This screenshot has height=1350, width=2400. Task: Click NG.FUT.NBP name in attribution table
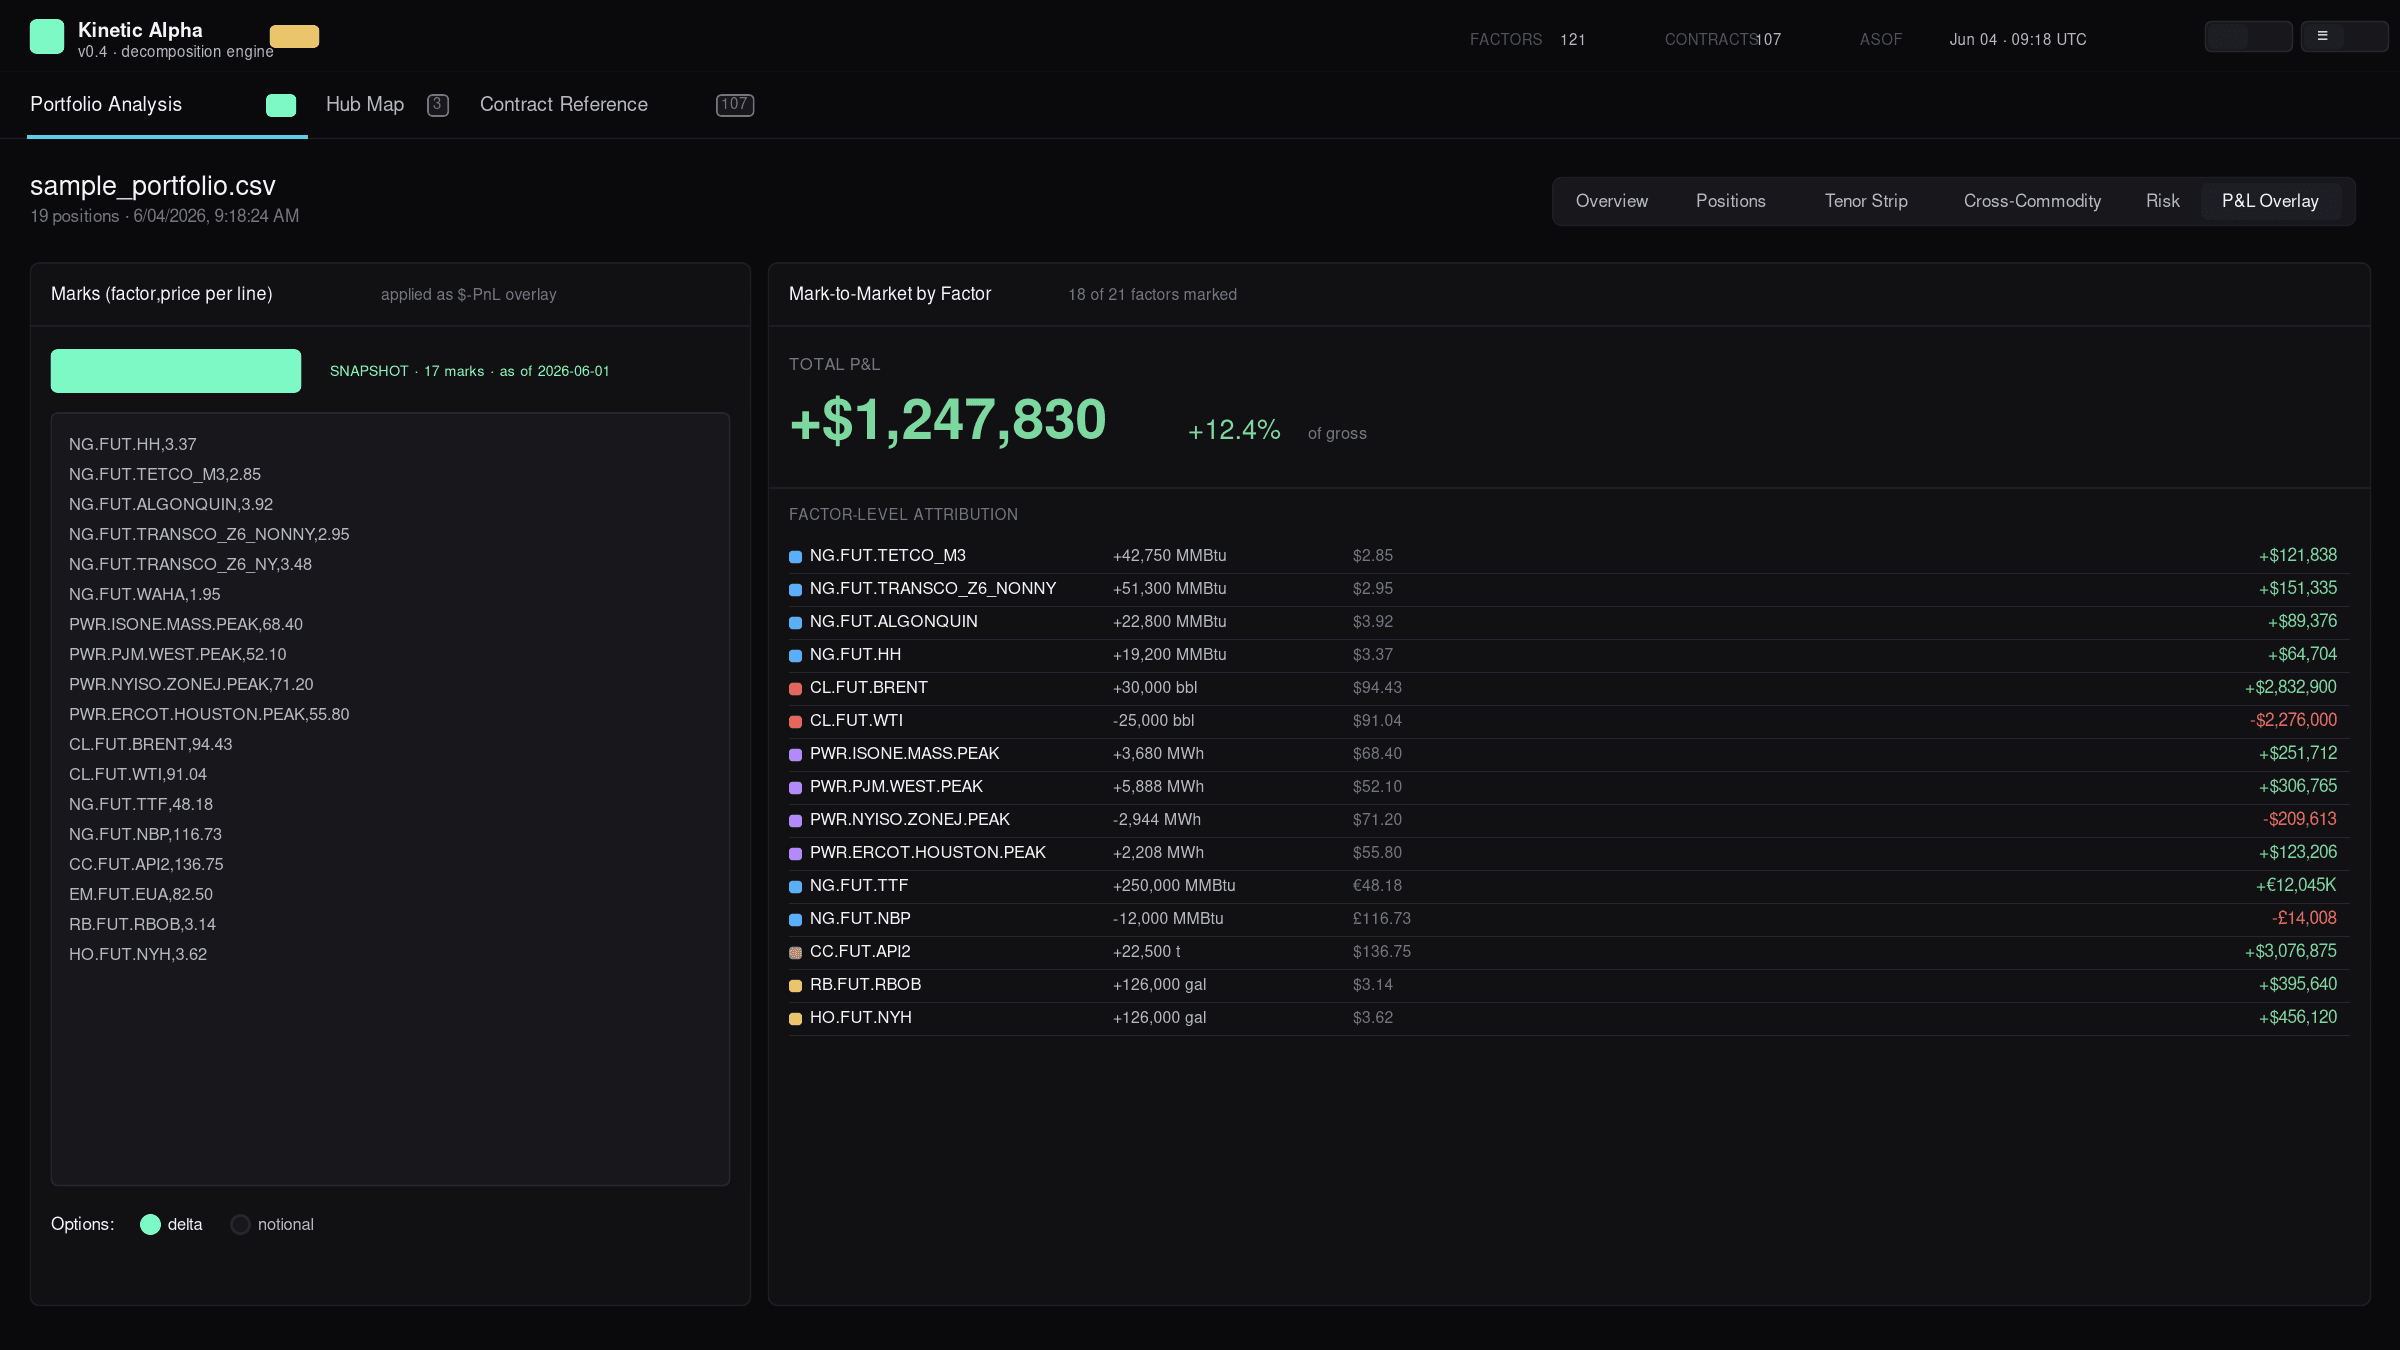tap(860, 919)
